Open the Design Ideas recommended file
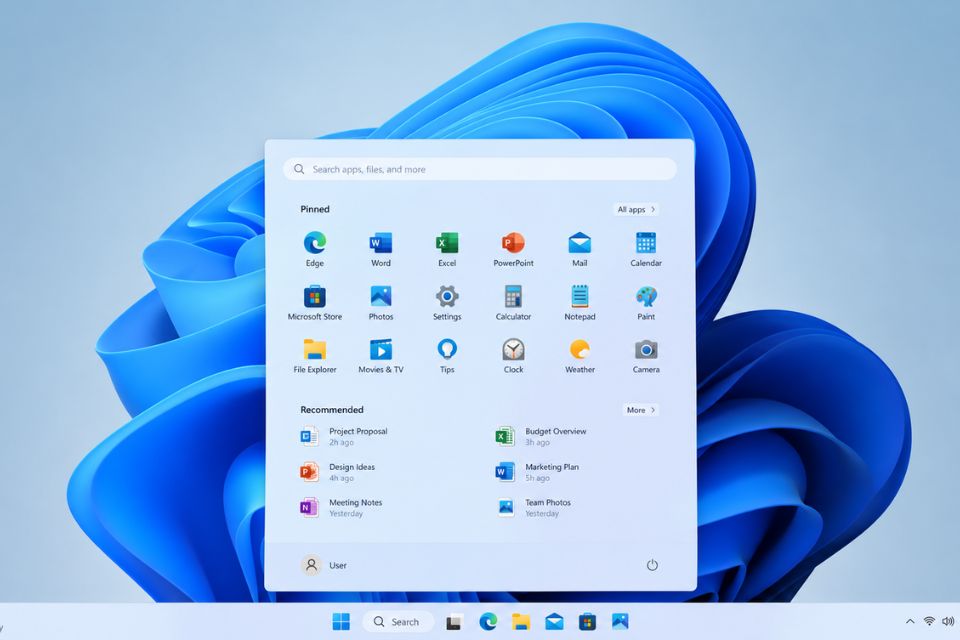The height and width of the screenshot is (640, 960). click(338, 472)
